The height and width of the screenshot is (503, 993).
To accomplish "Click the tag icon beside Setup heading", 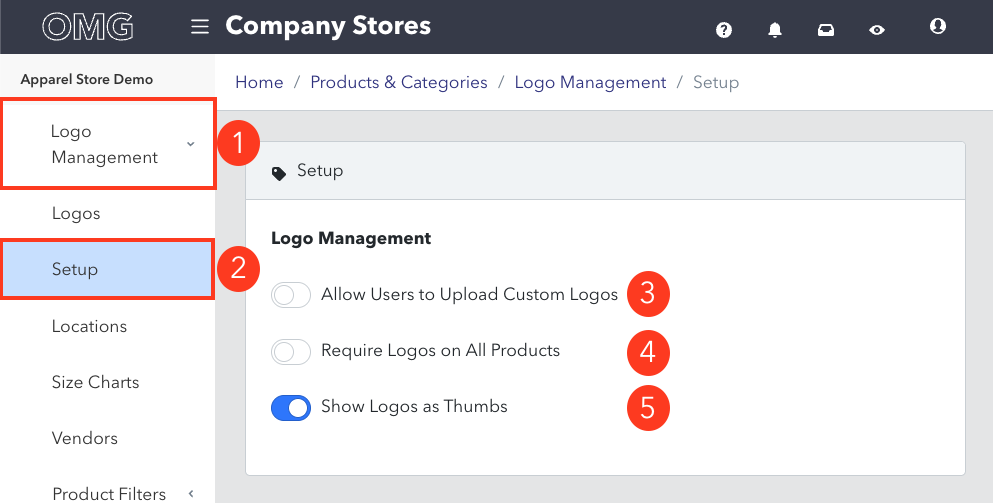I will pyautogui.click(x=279, y=173).
